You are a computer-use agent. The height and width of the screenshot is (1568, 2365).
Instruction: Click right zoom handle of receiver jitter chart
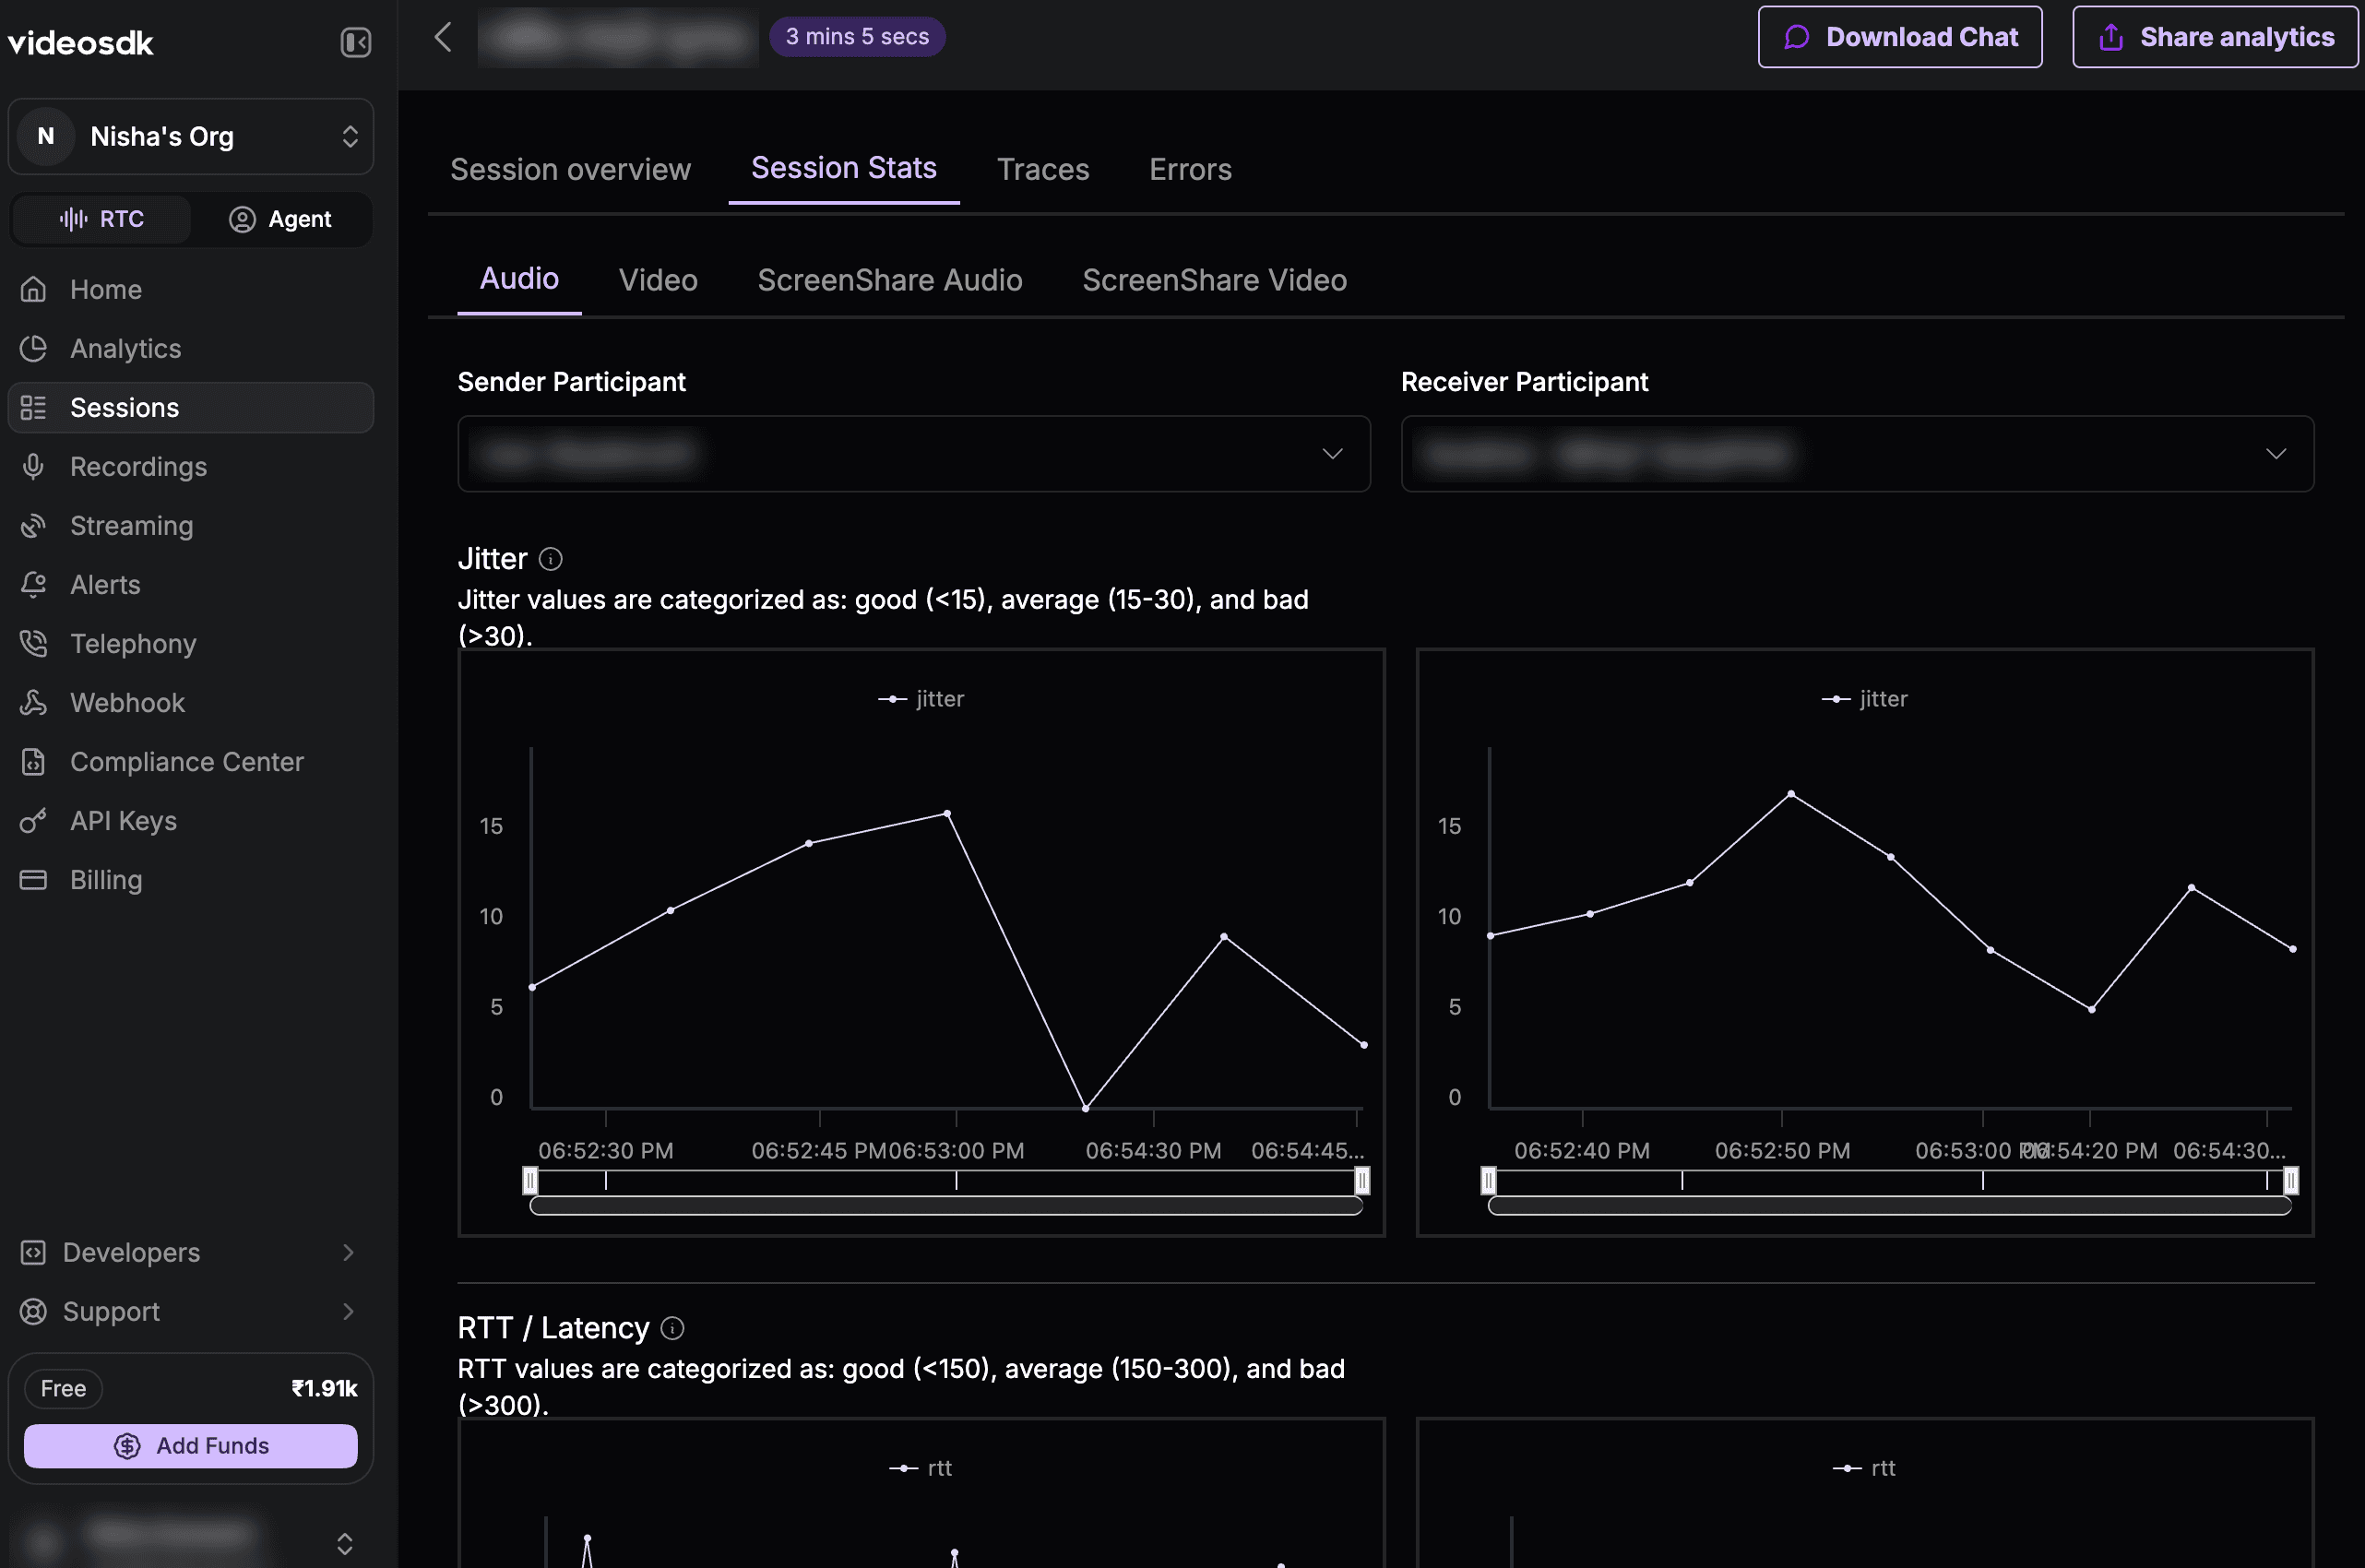[x=2291, y=1181]
